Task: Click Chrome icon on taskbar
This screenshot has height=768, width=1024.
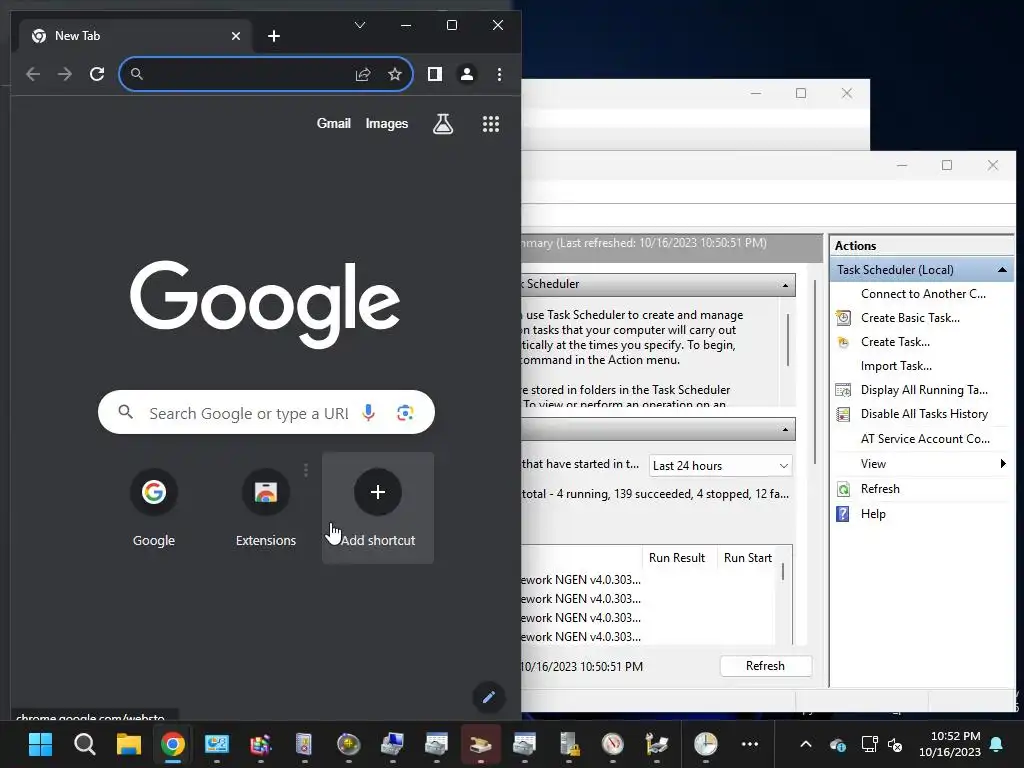Action: 172,744
